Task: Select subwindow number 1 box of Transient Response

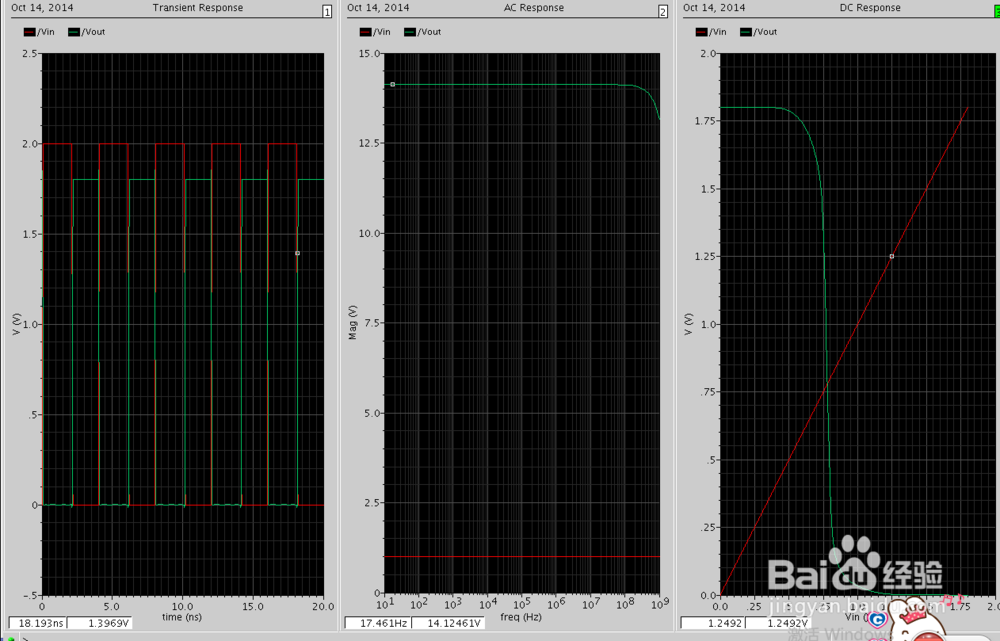Action: point(327,11)
